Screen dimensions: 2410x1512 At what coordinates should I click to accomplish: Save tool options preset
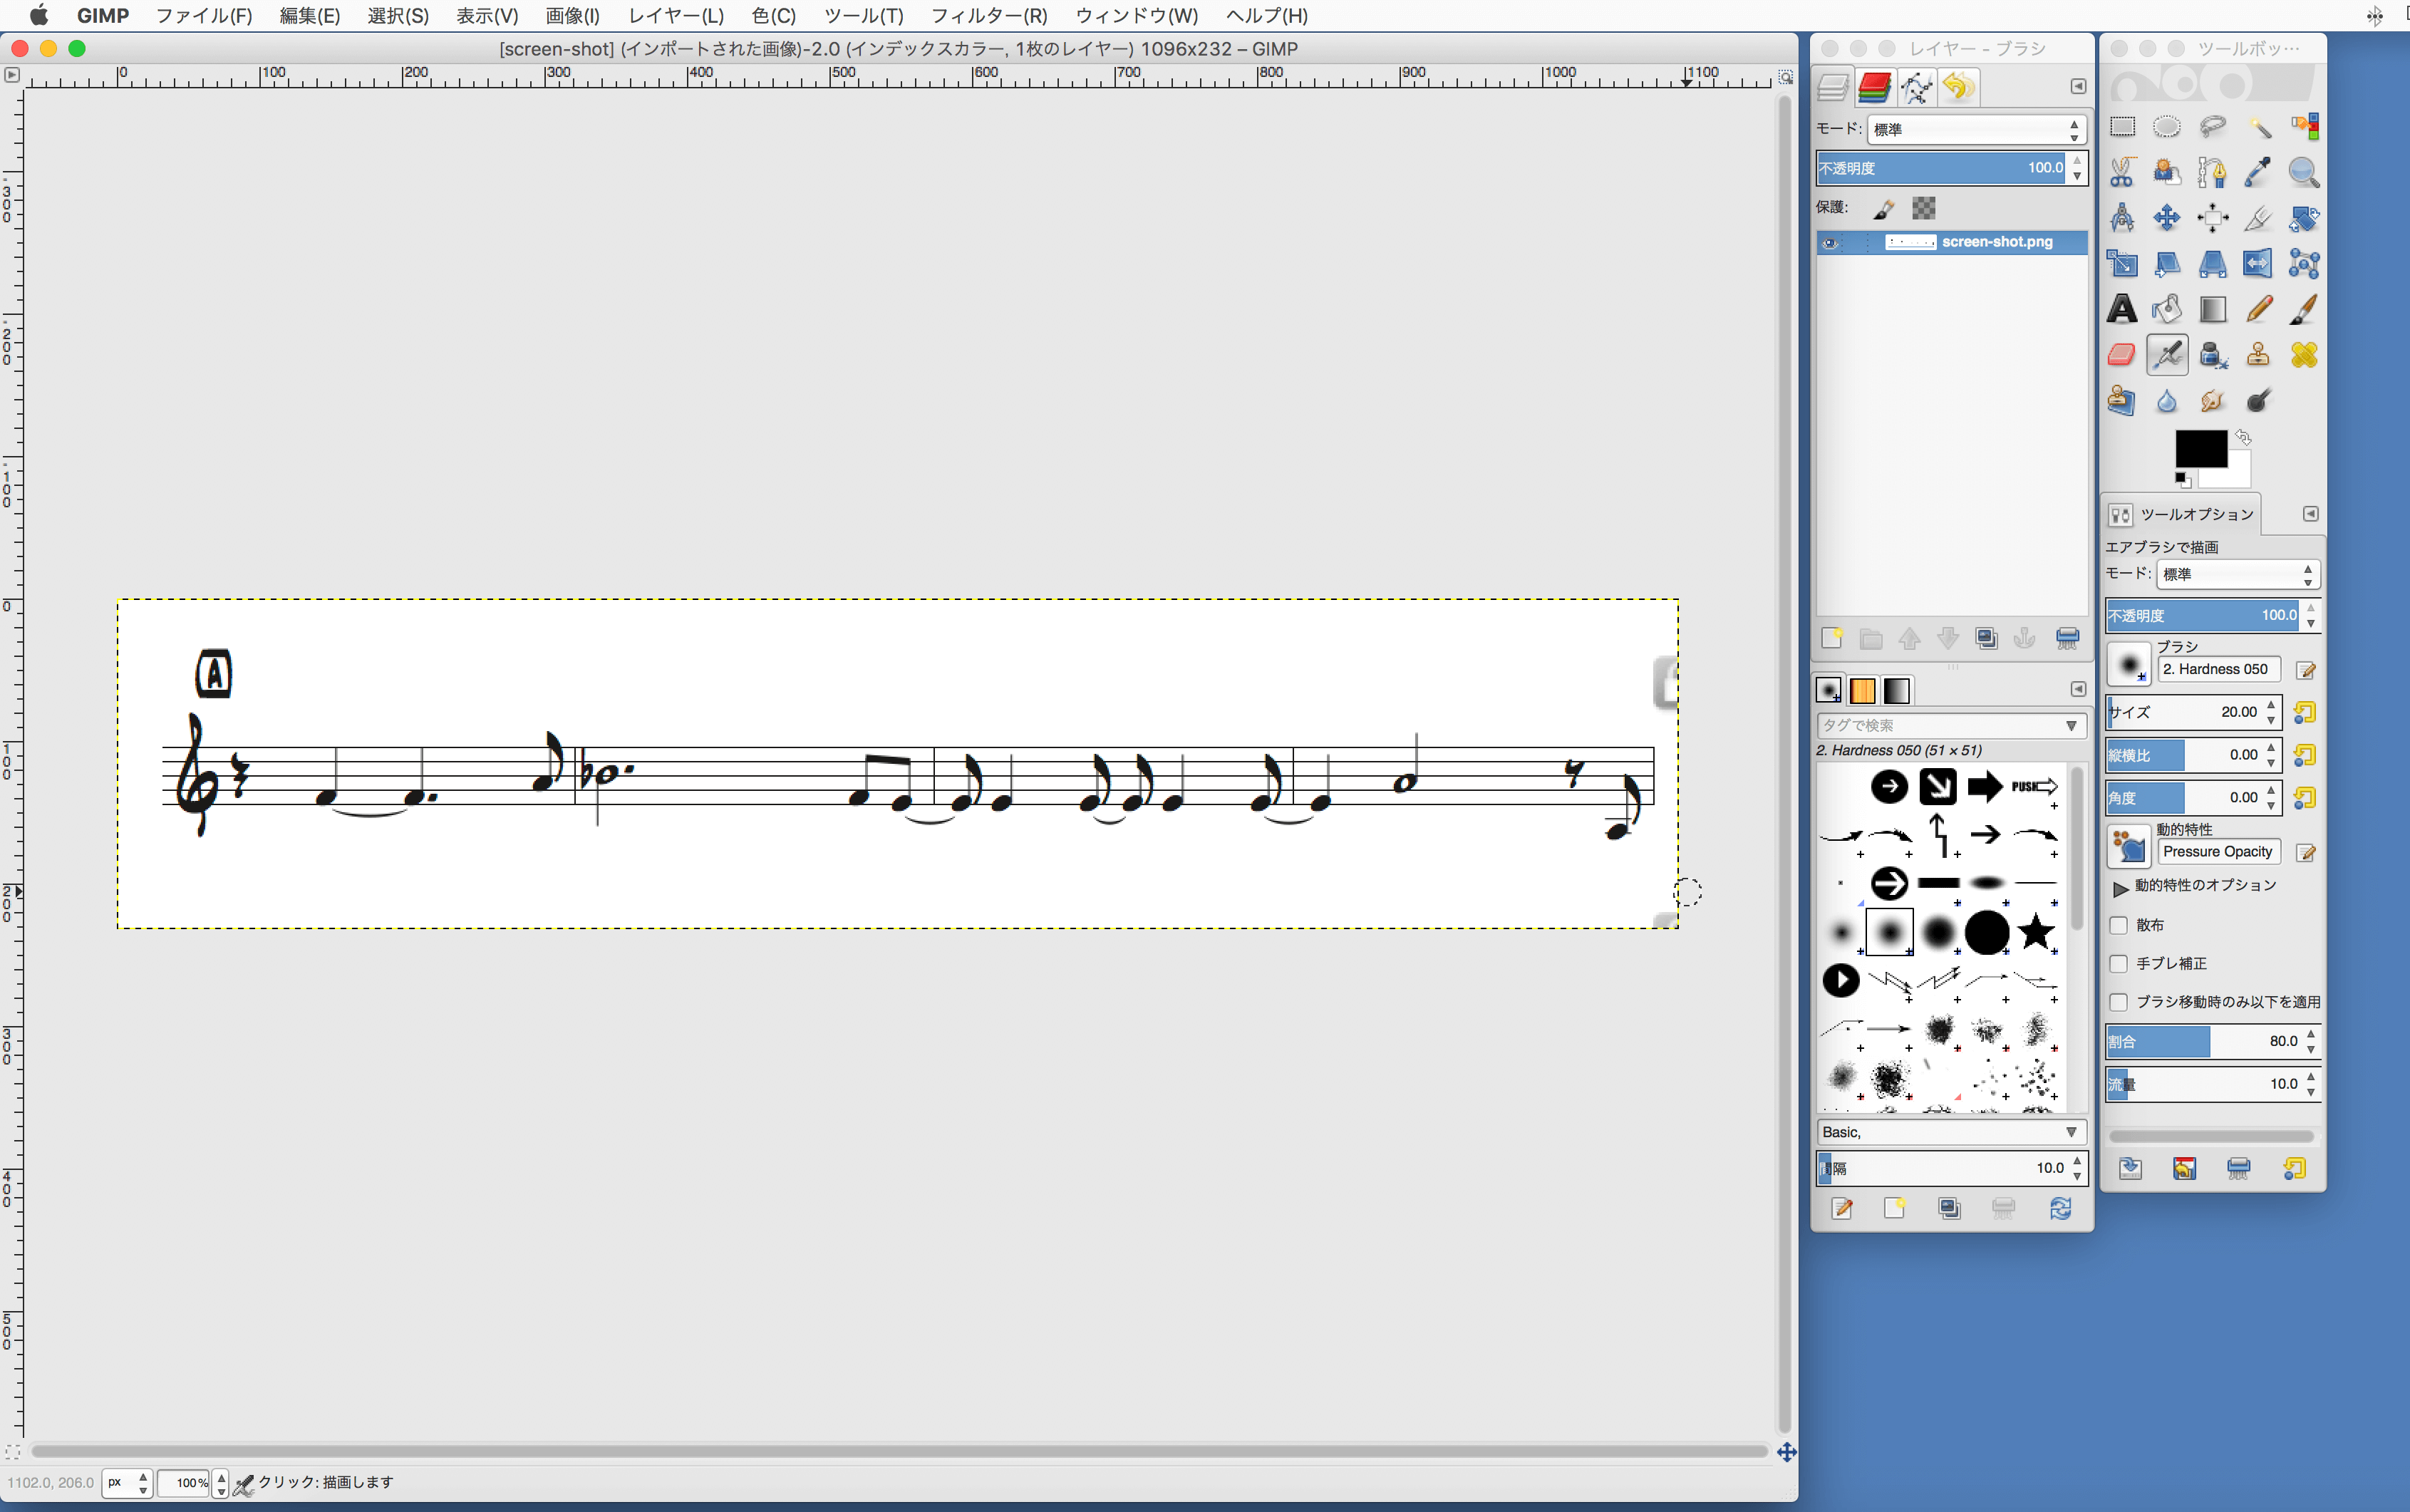pos(2130,1169)
